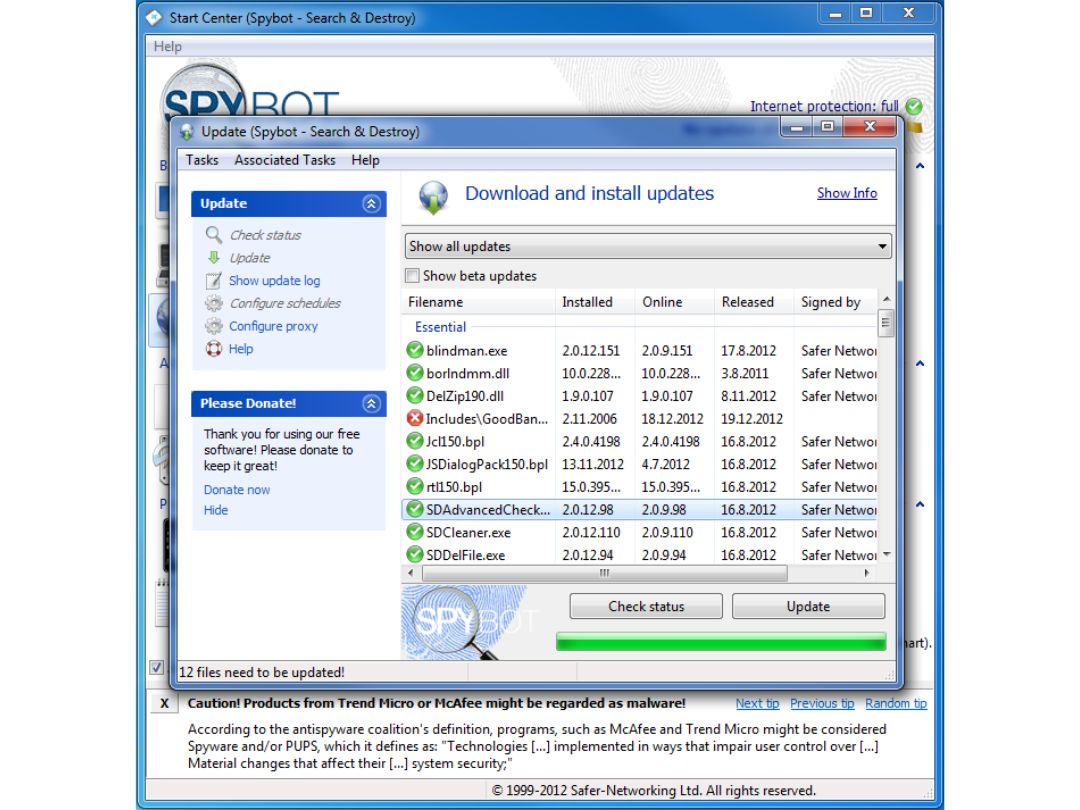Screen dimensions: 1080x810
Task: Enable Show beta updates checkbox
Action: 413,276
